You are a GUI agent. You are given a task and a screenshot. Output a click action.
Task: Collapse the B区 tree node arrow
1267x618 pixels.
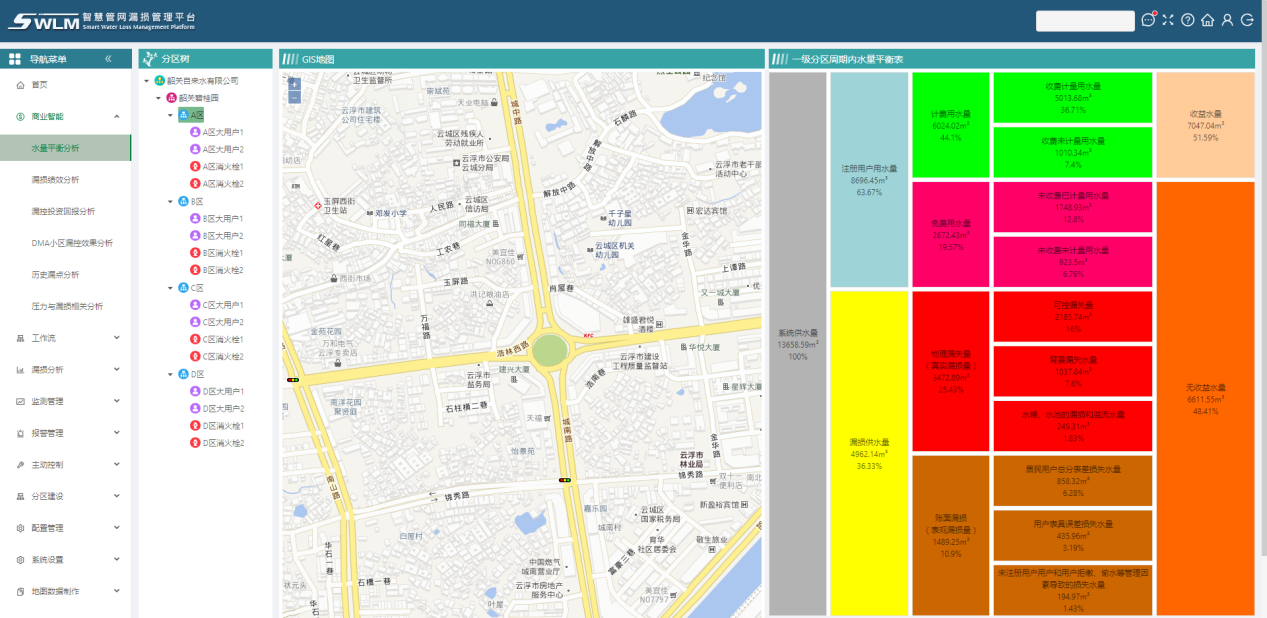point(170,201)
